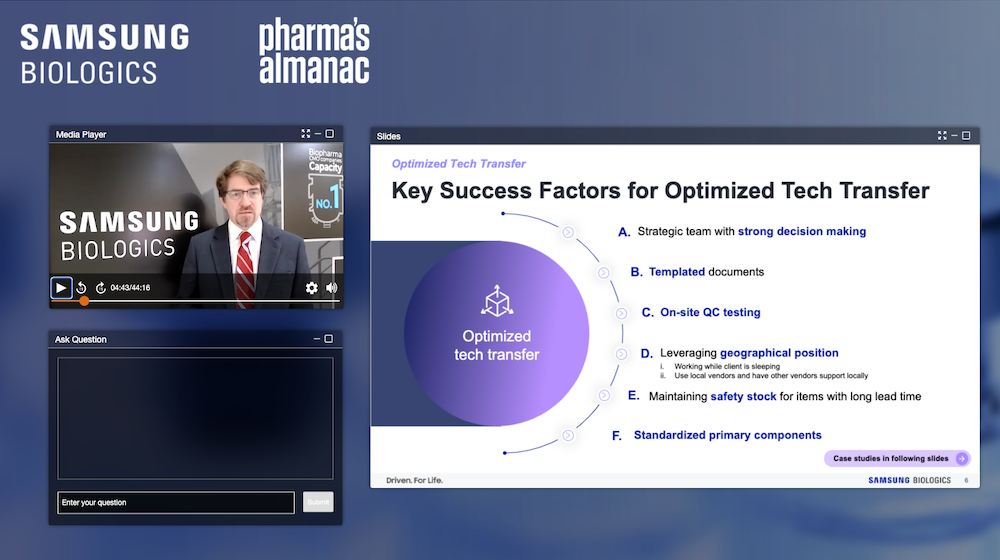
Task: Mute the media player volume
Action: click(332, 288)
